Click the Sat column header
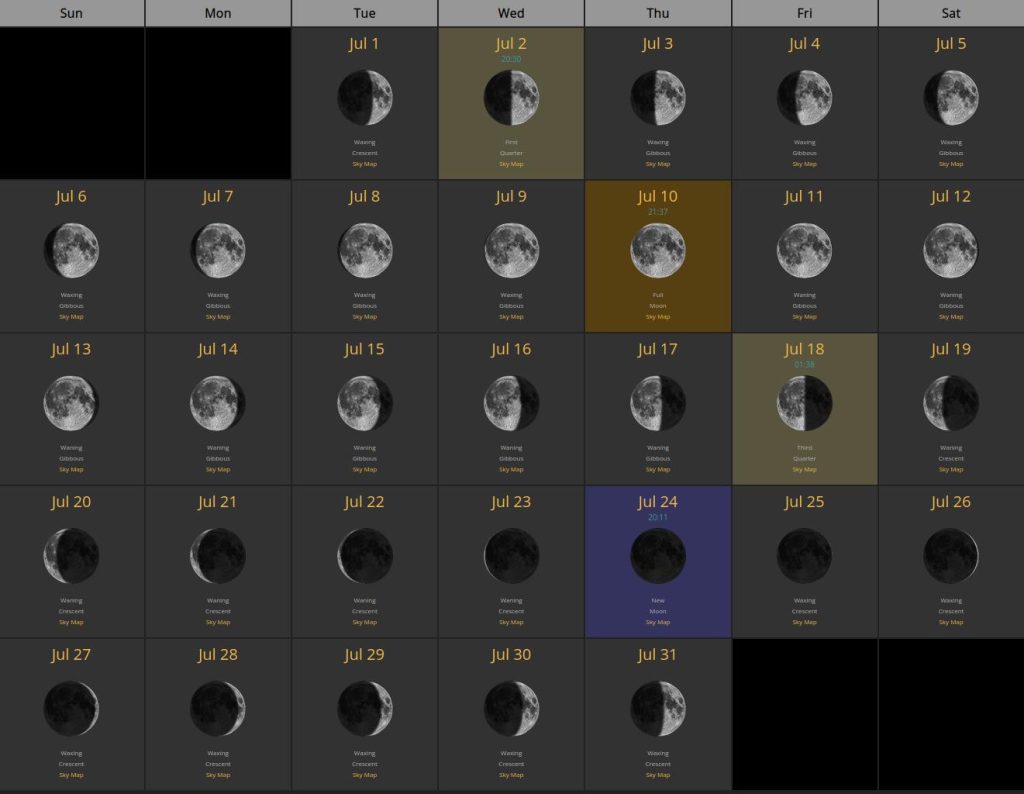 (x=951, y=13)
